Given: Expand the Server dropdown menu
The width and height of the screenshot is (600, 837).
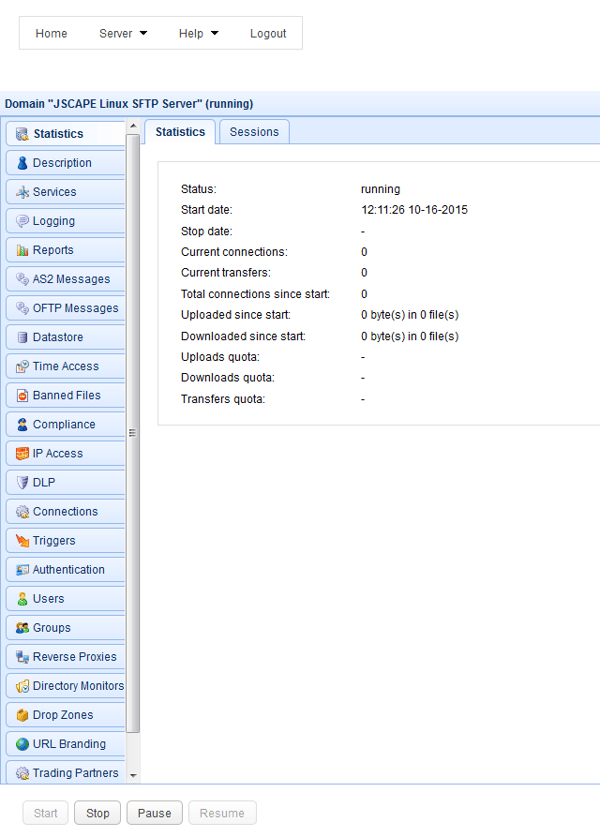Looking at the screenshot, I should 123,33.
